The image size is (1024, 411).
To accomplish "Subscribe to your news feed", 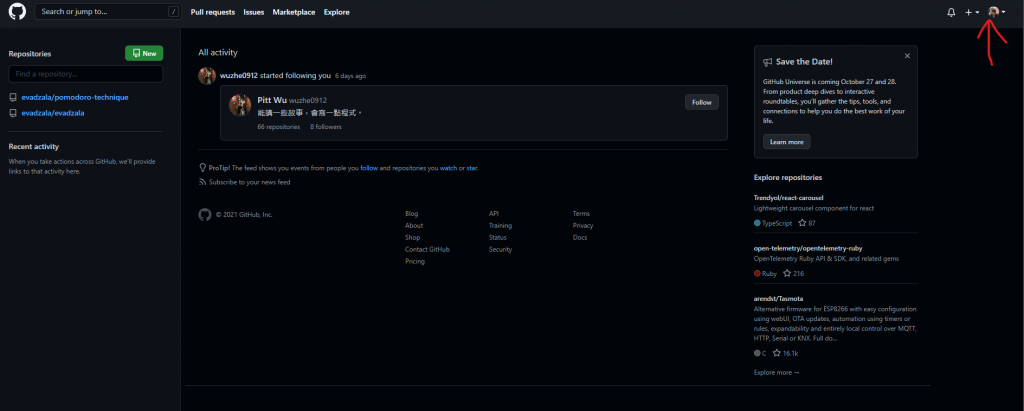I will pos(249,182).
